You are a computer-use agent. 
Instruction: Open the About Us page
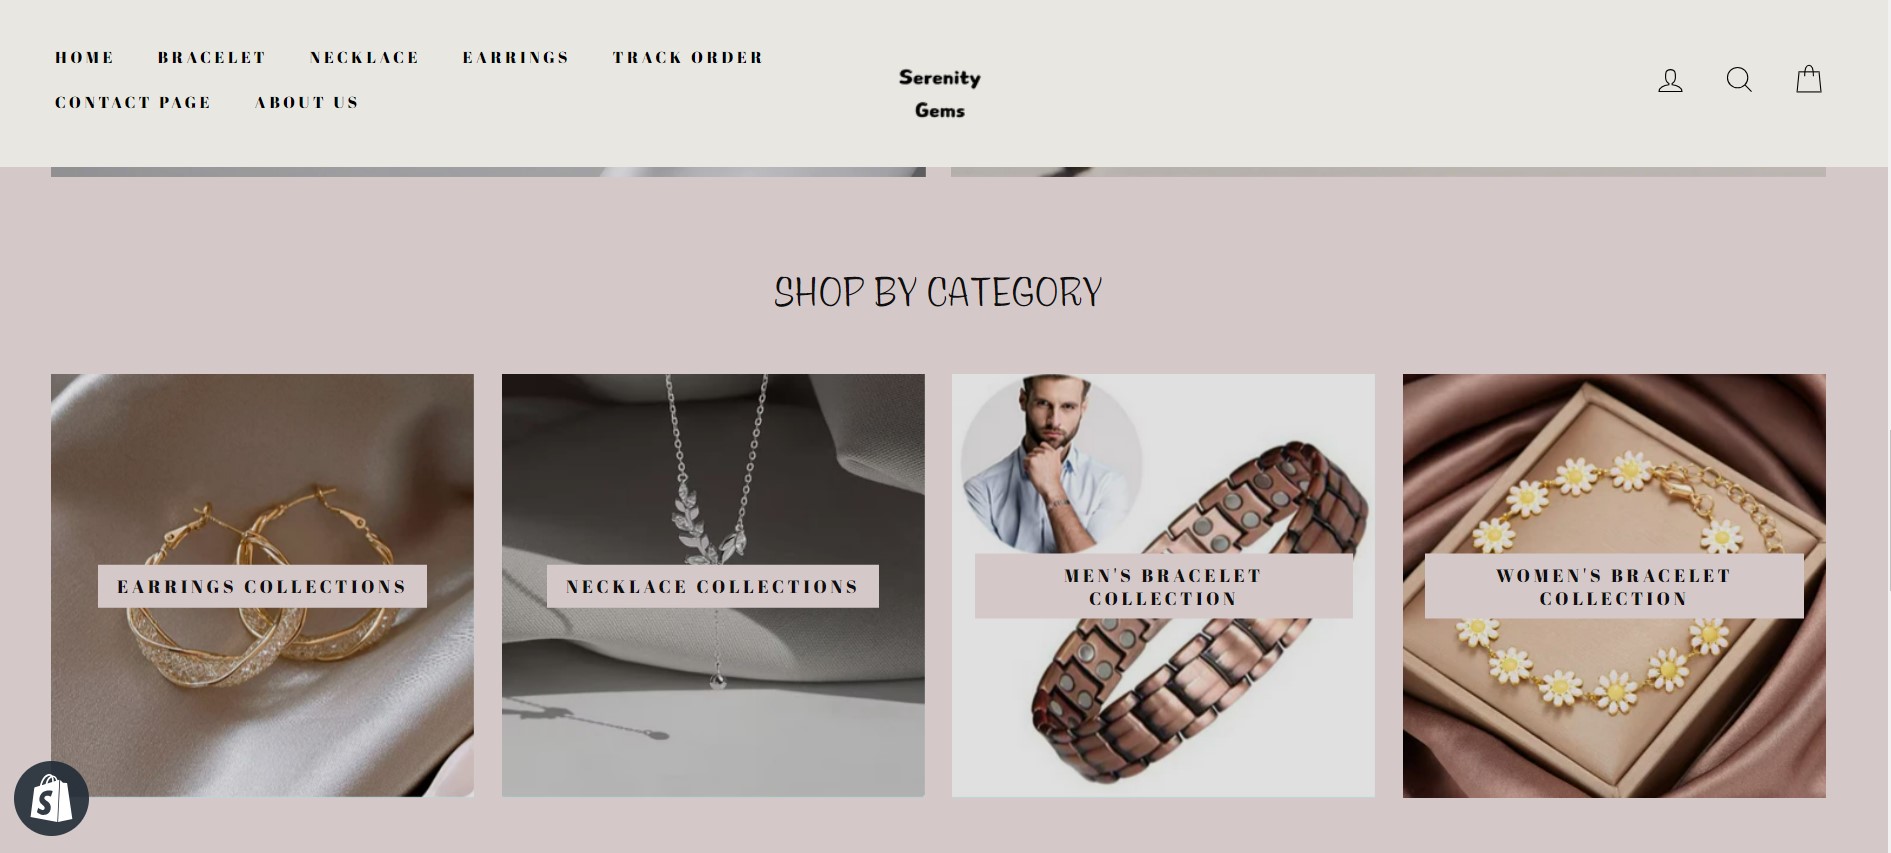tap(306, 102)
